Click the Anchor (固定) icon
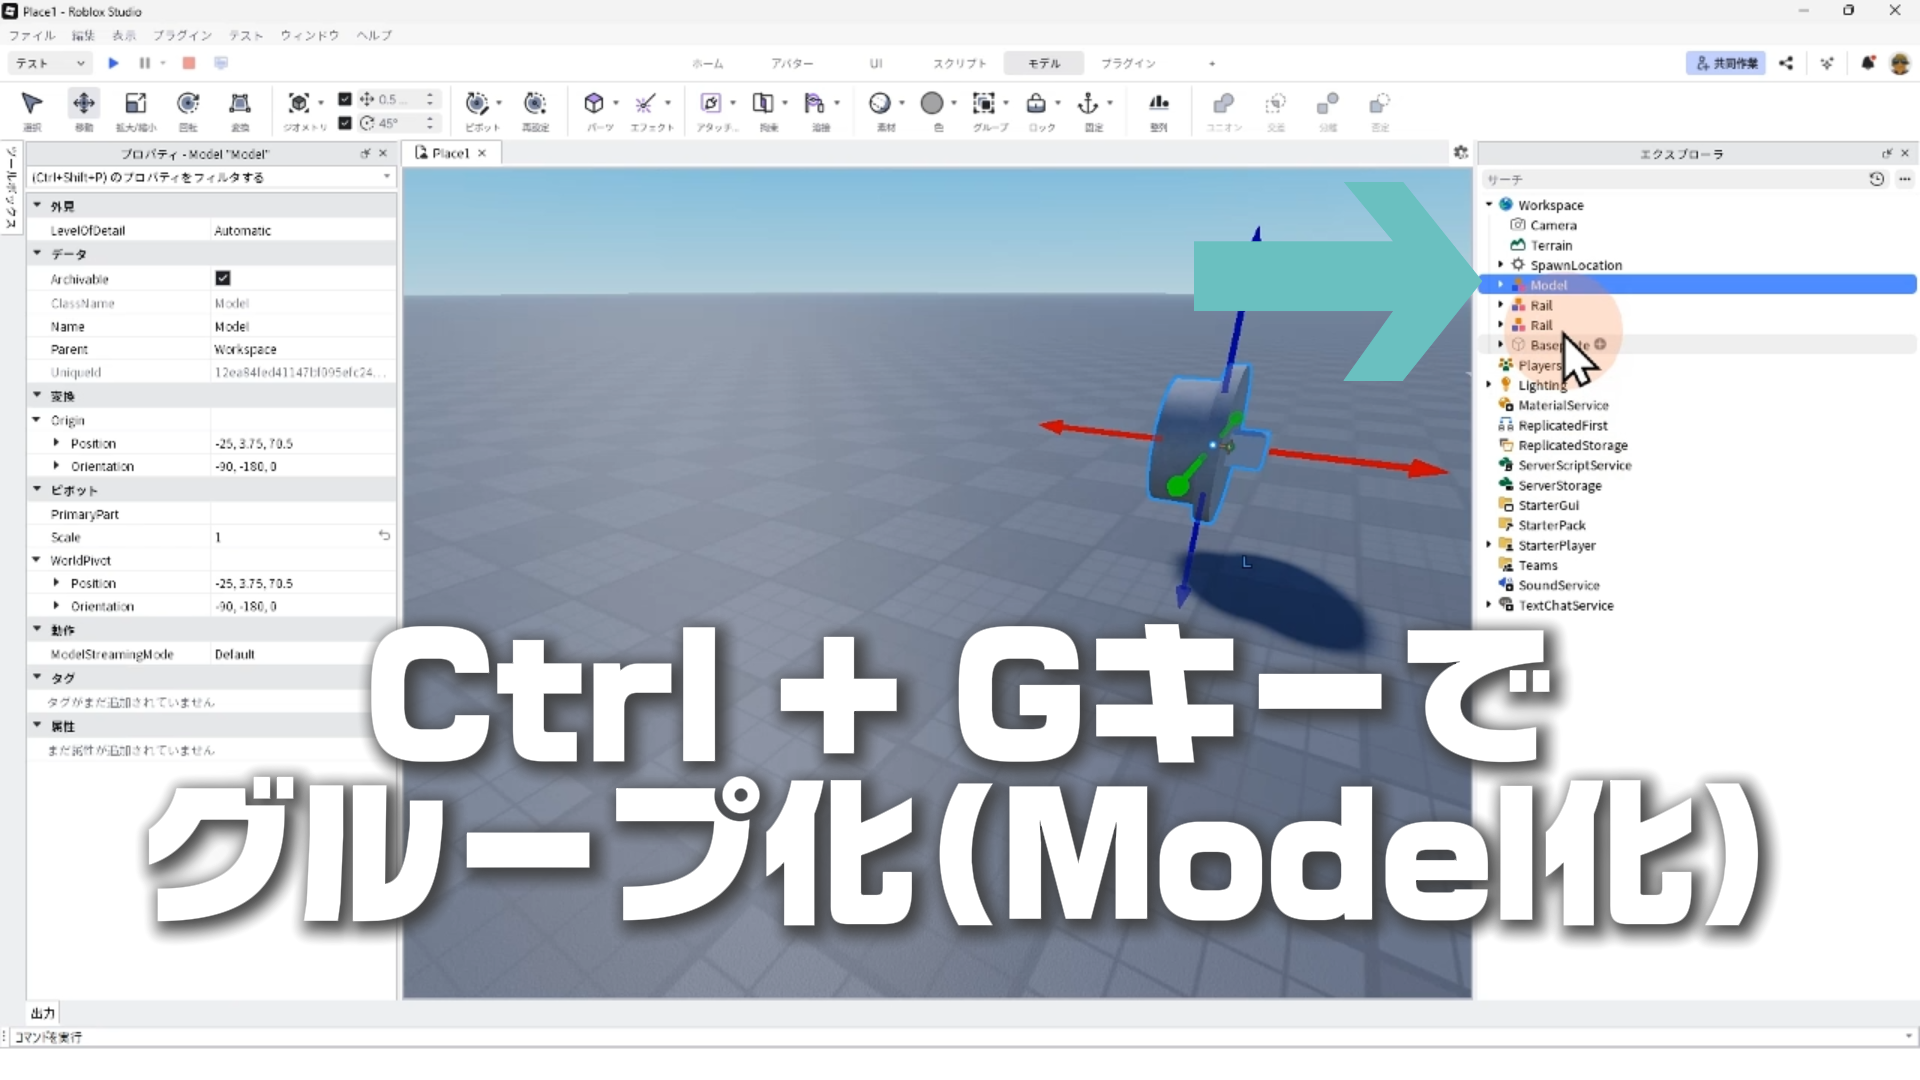Image resolution: width=1920 pixels, height=1080 pixels. (1088, 103)
